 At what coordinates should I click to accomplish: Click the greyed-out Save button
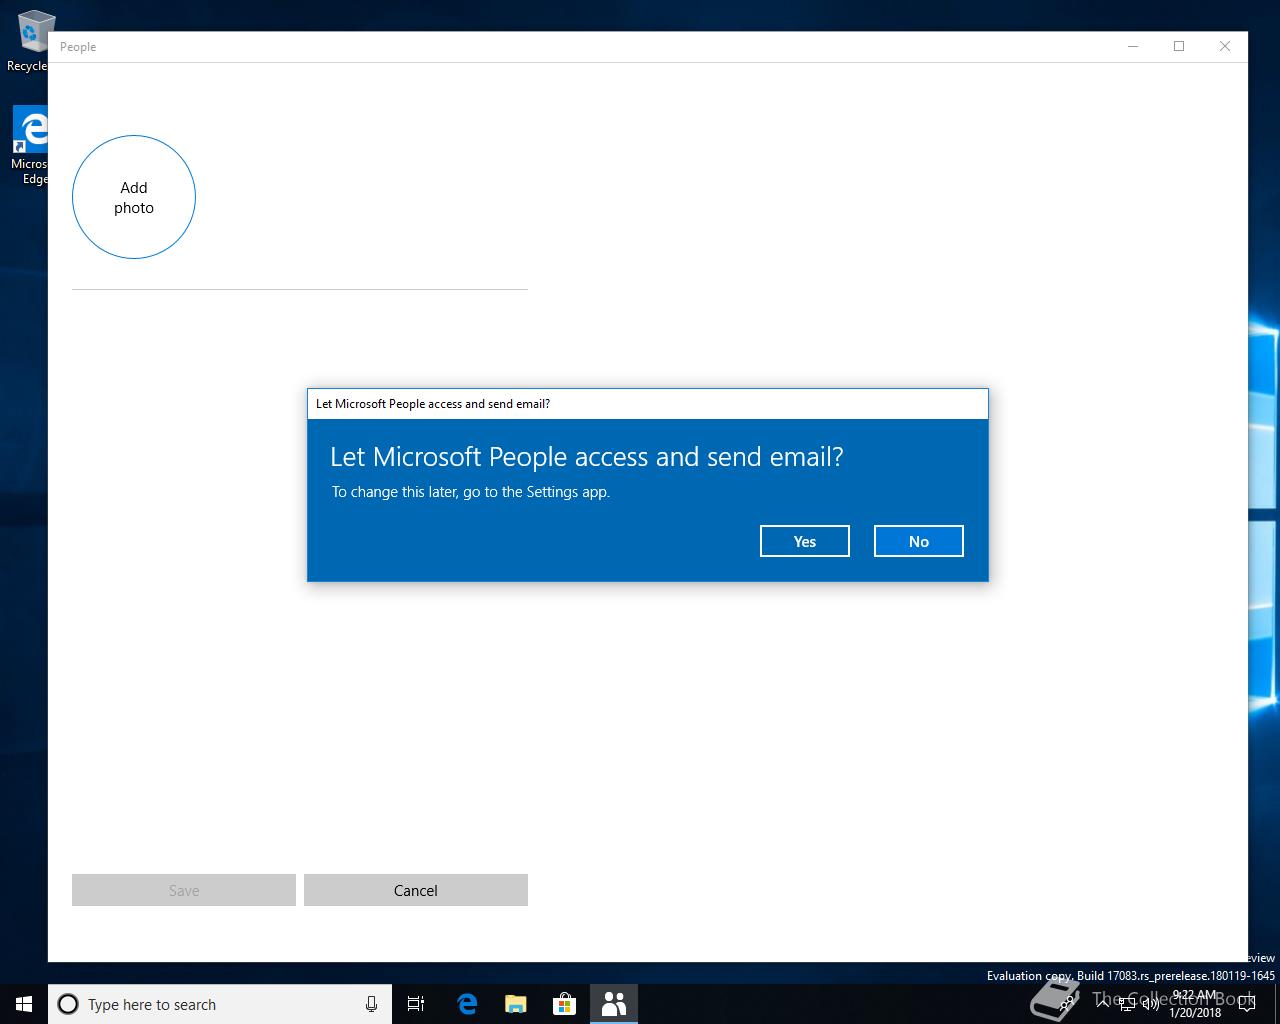pos(184,890)
